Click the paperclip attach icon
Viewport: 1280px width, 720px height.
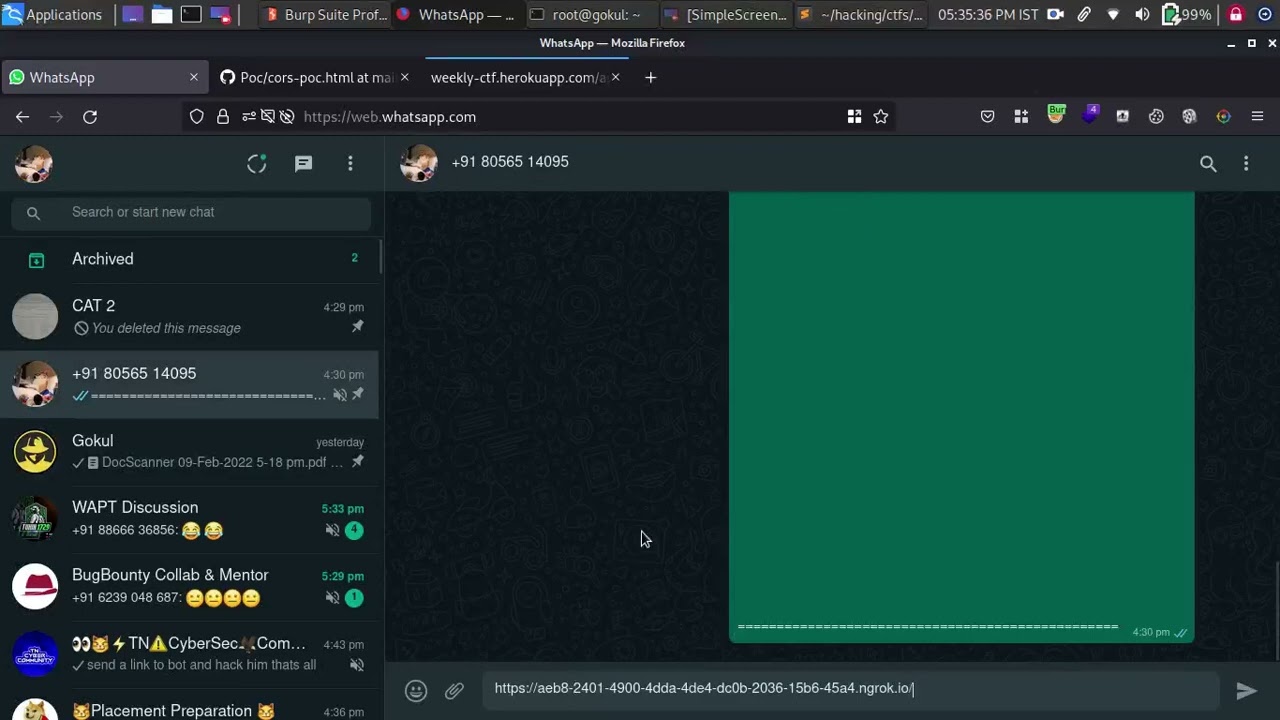pyautogui.click(x=454, y=690)
